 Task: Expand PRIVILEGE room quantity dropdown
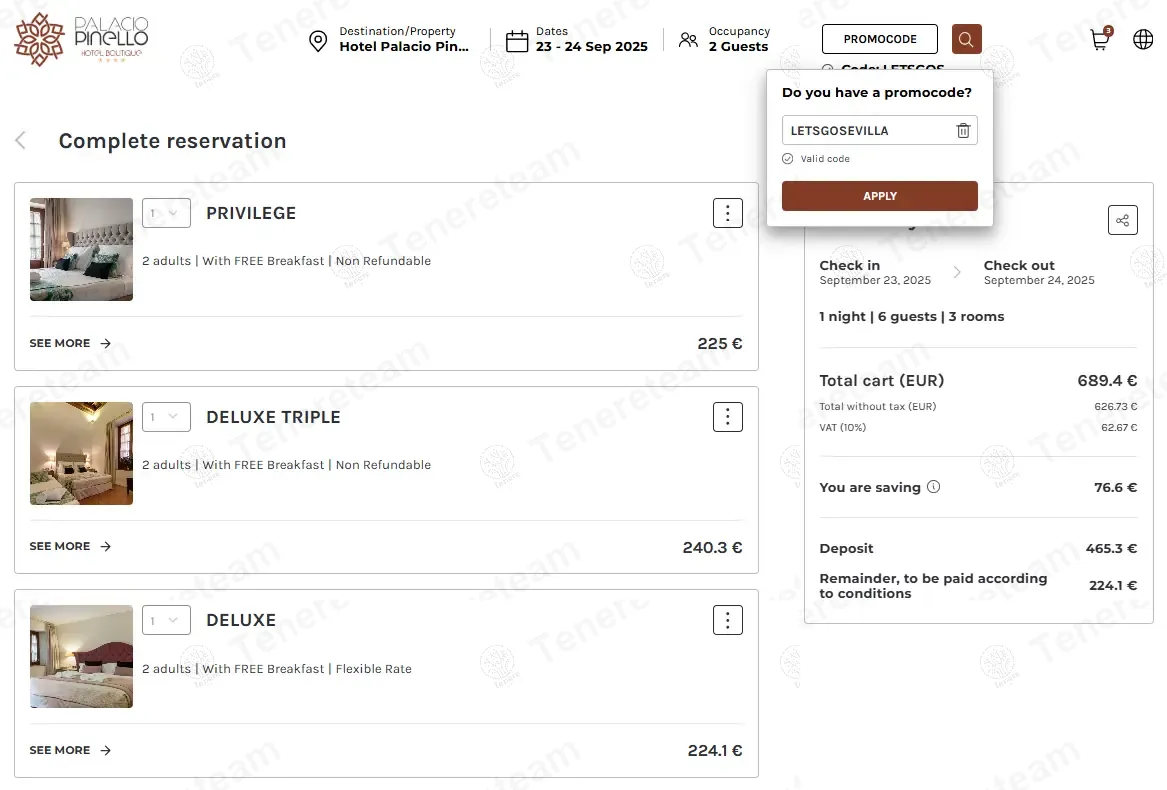(x=167, y=213)
